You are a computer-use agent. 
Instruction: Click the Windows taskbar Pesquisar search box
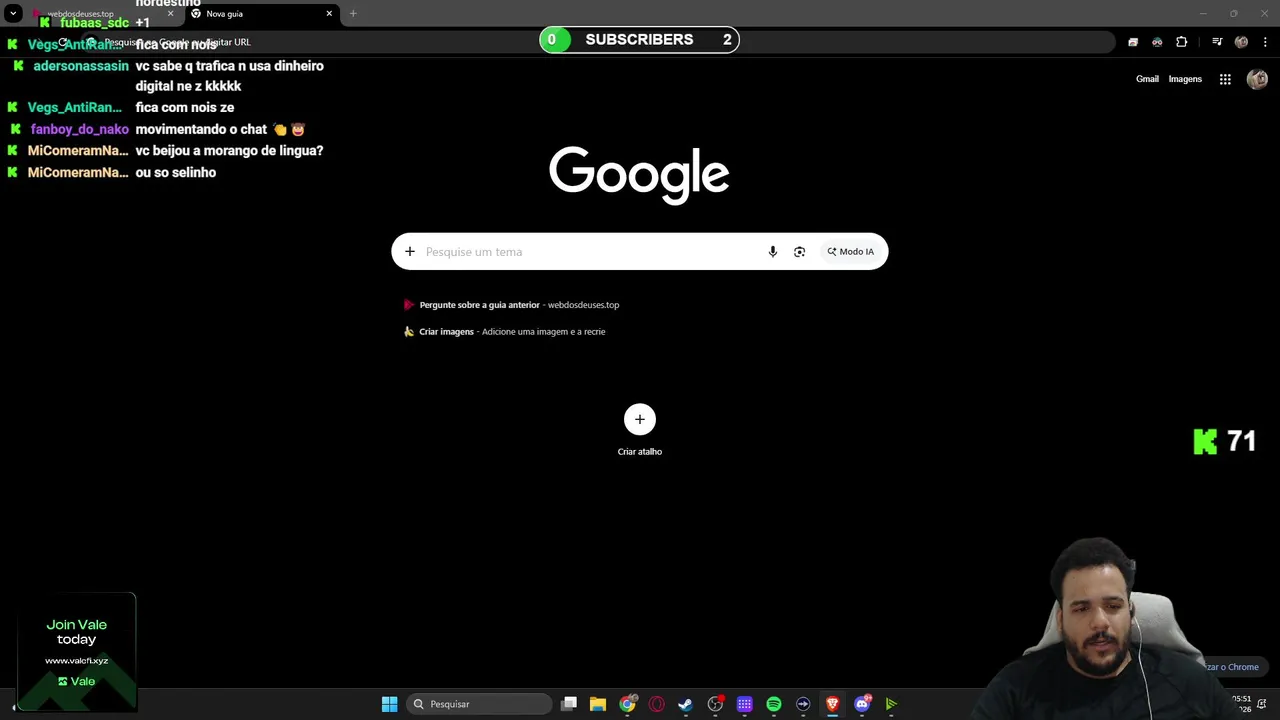pyautogui.click(x=478, y=704)
